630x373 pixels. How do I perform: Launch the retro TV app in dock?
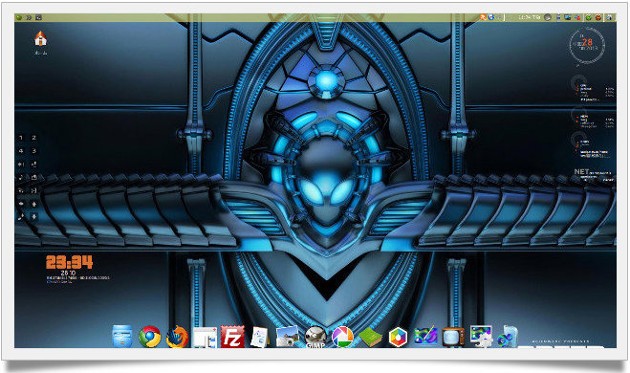(x=453, y=337)
